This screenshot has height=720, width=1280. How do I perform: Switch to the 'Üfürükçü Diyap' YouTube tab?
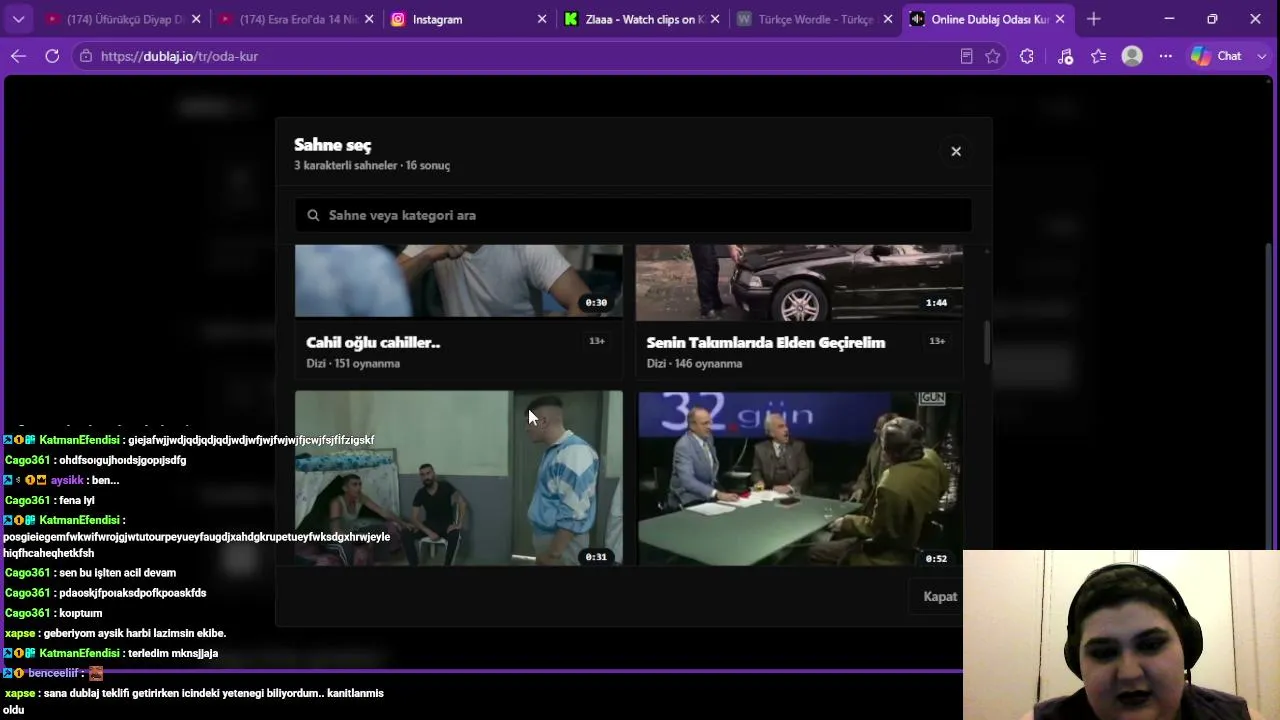tap(125, 19)
